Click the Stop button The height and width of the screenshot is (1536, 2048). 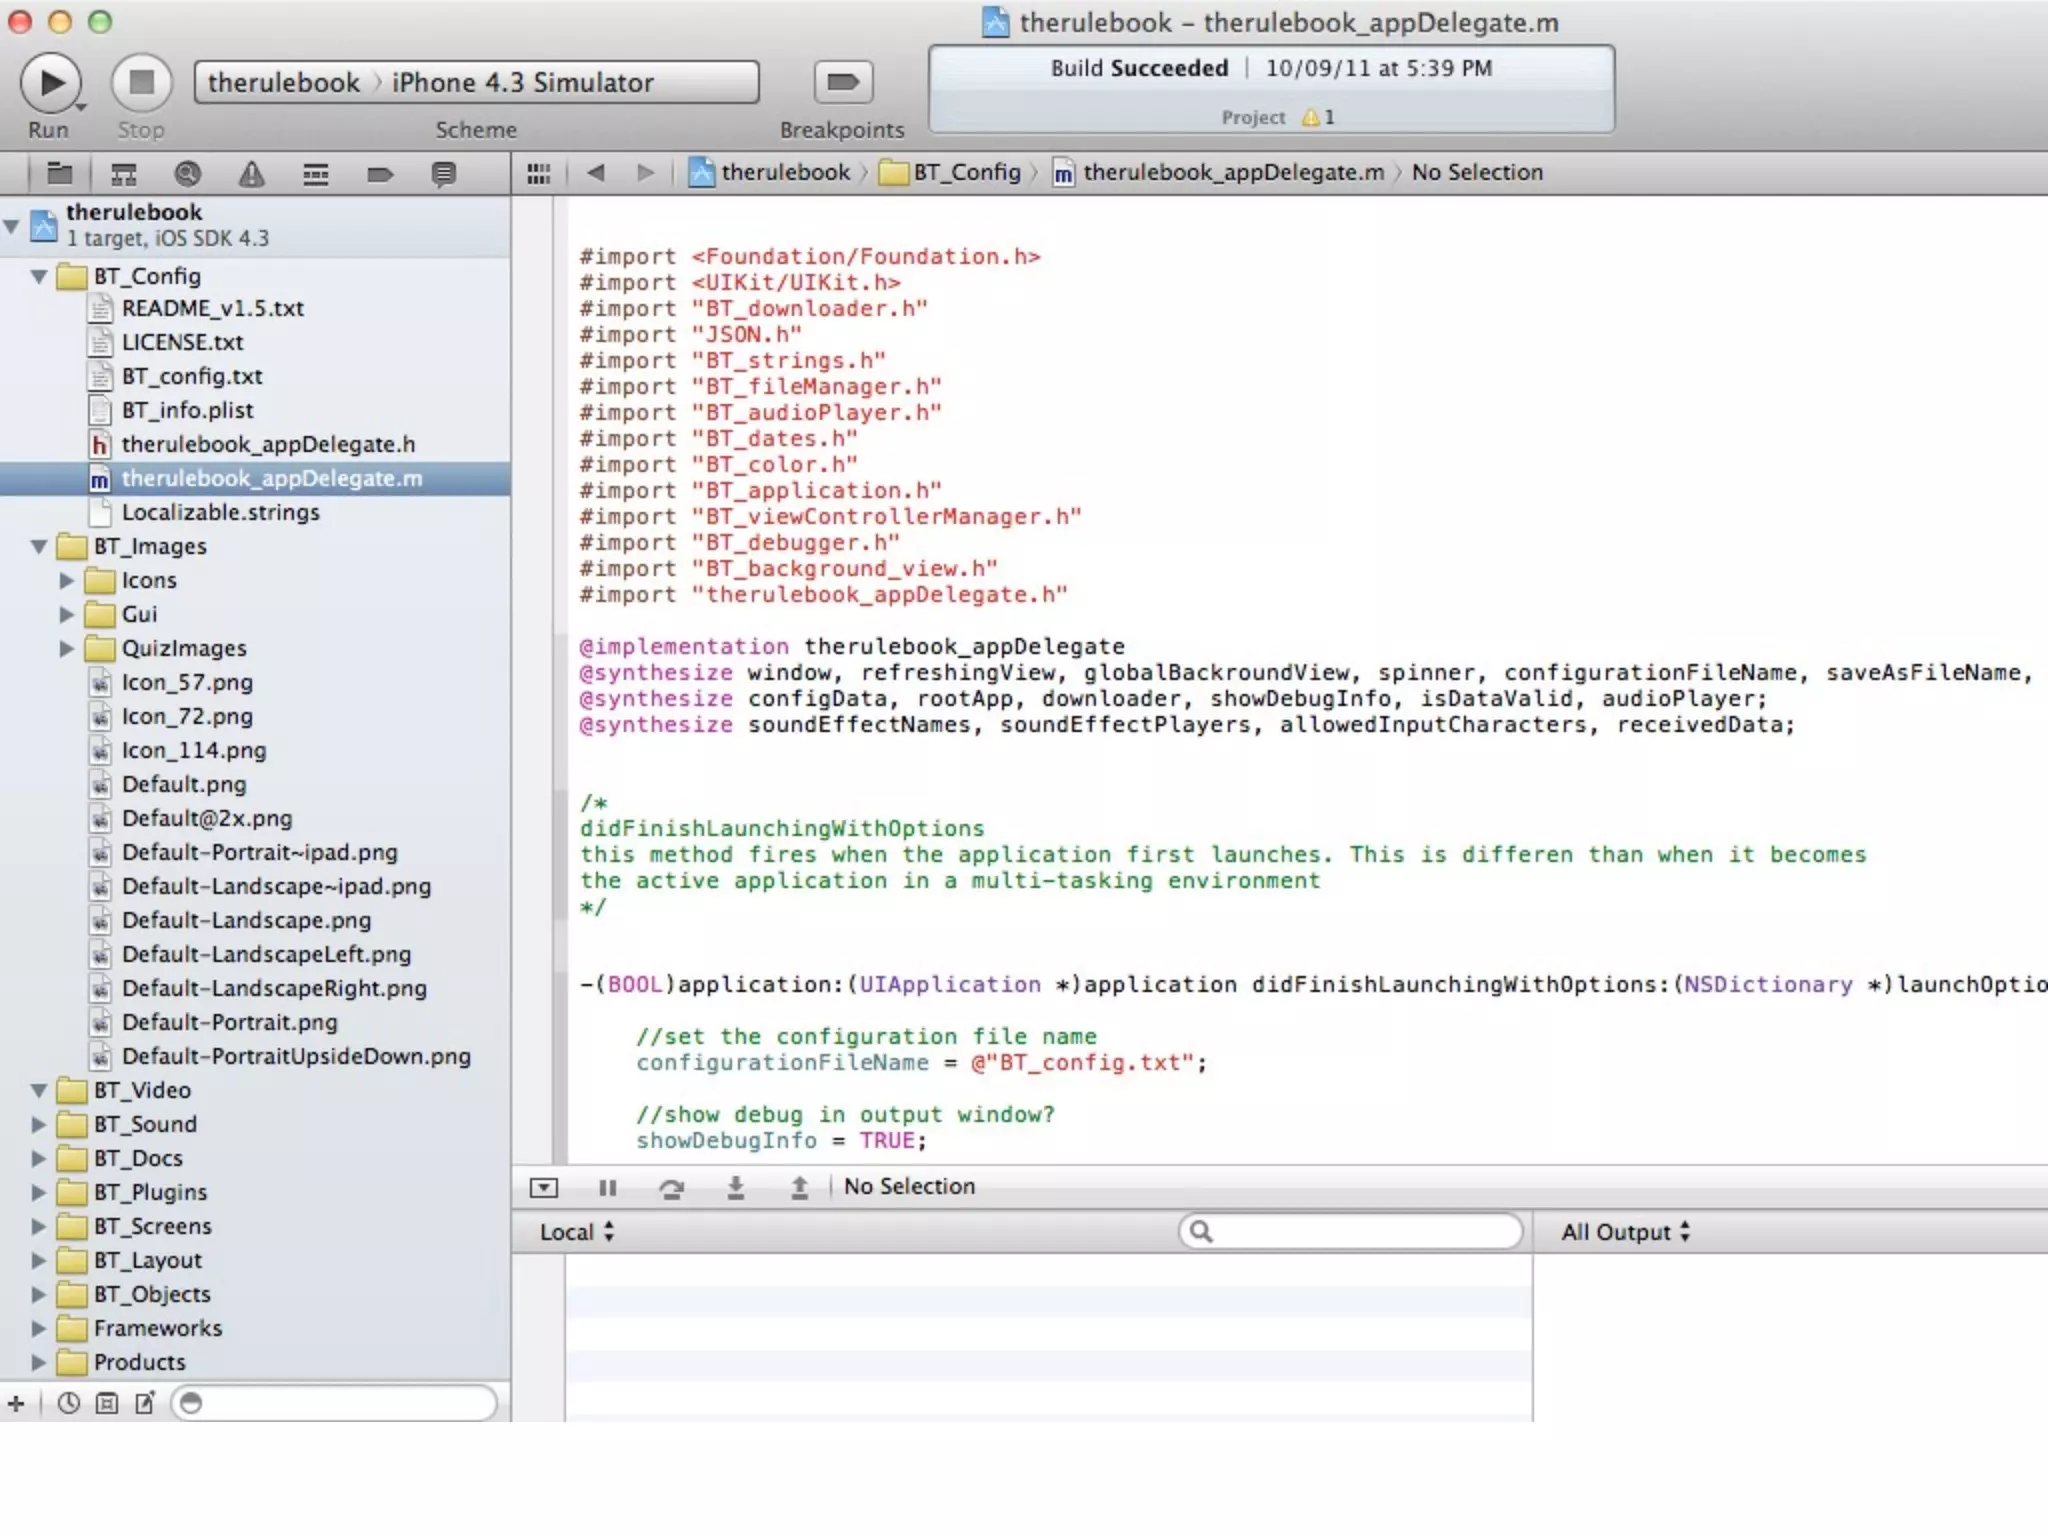(142, 83)
